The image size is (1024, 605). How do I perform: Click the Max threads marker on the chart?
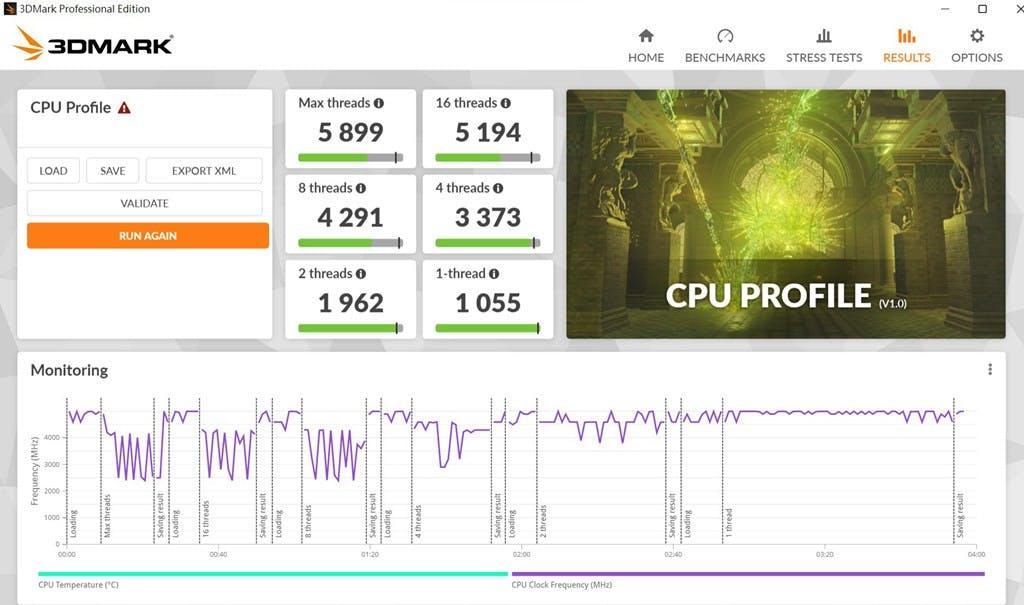point(106,515)
